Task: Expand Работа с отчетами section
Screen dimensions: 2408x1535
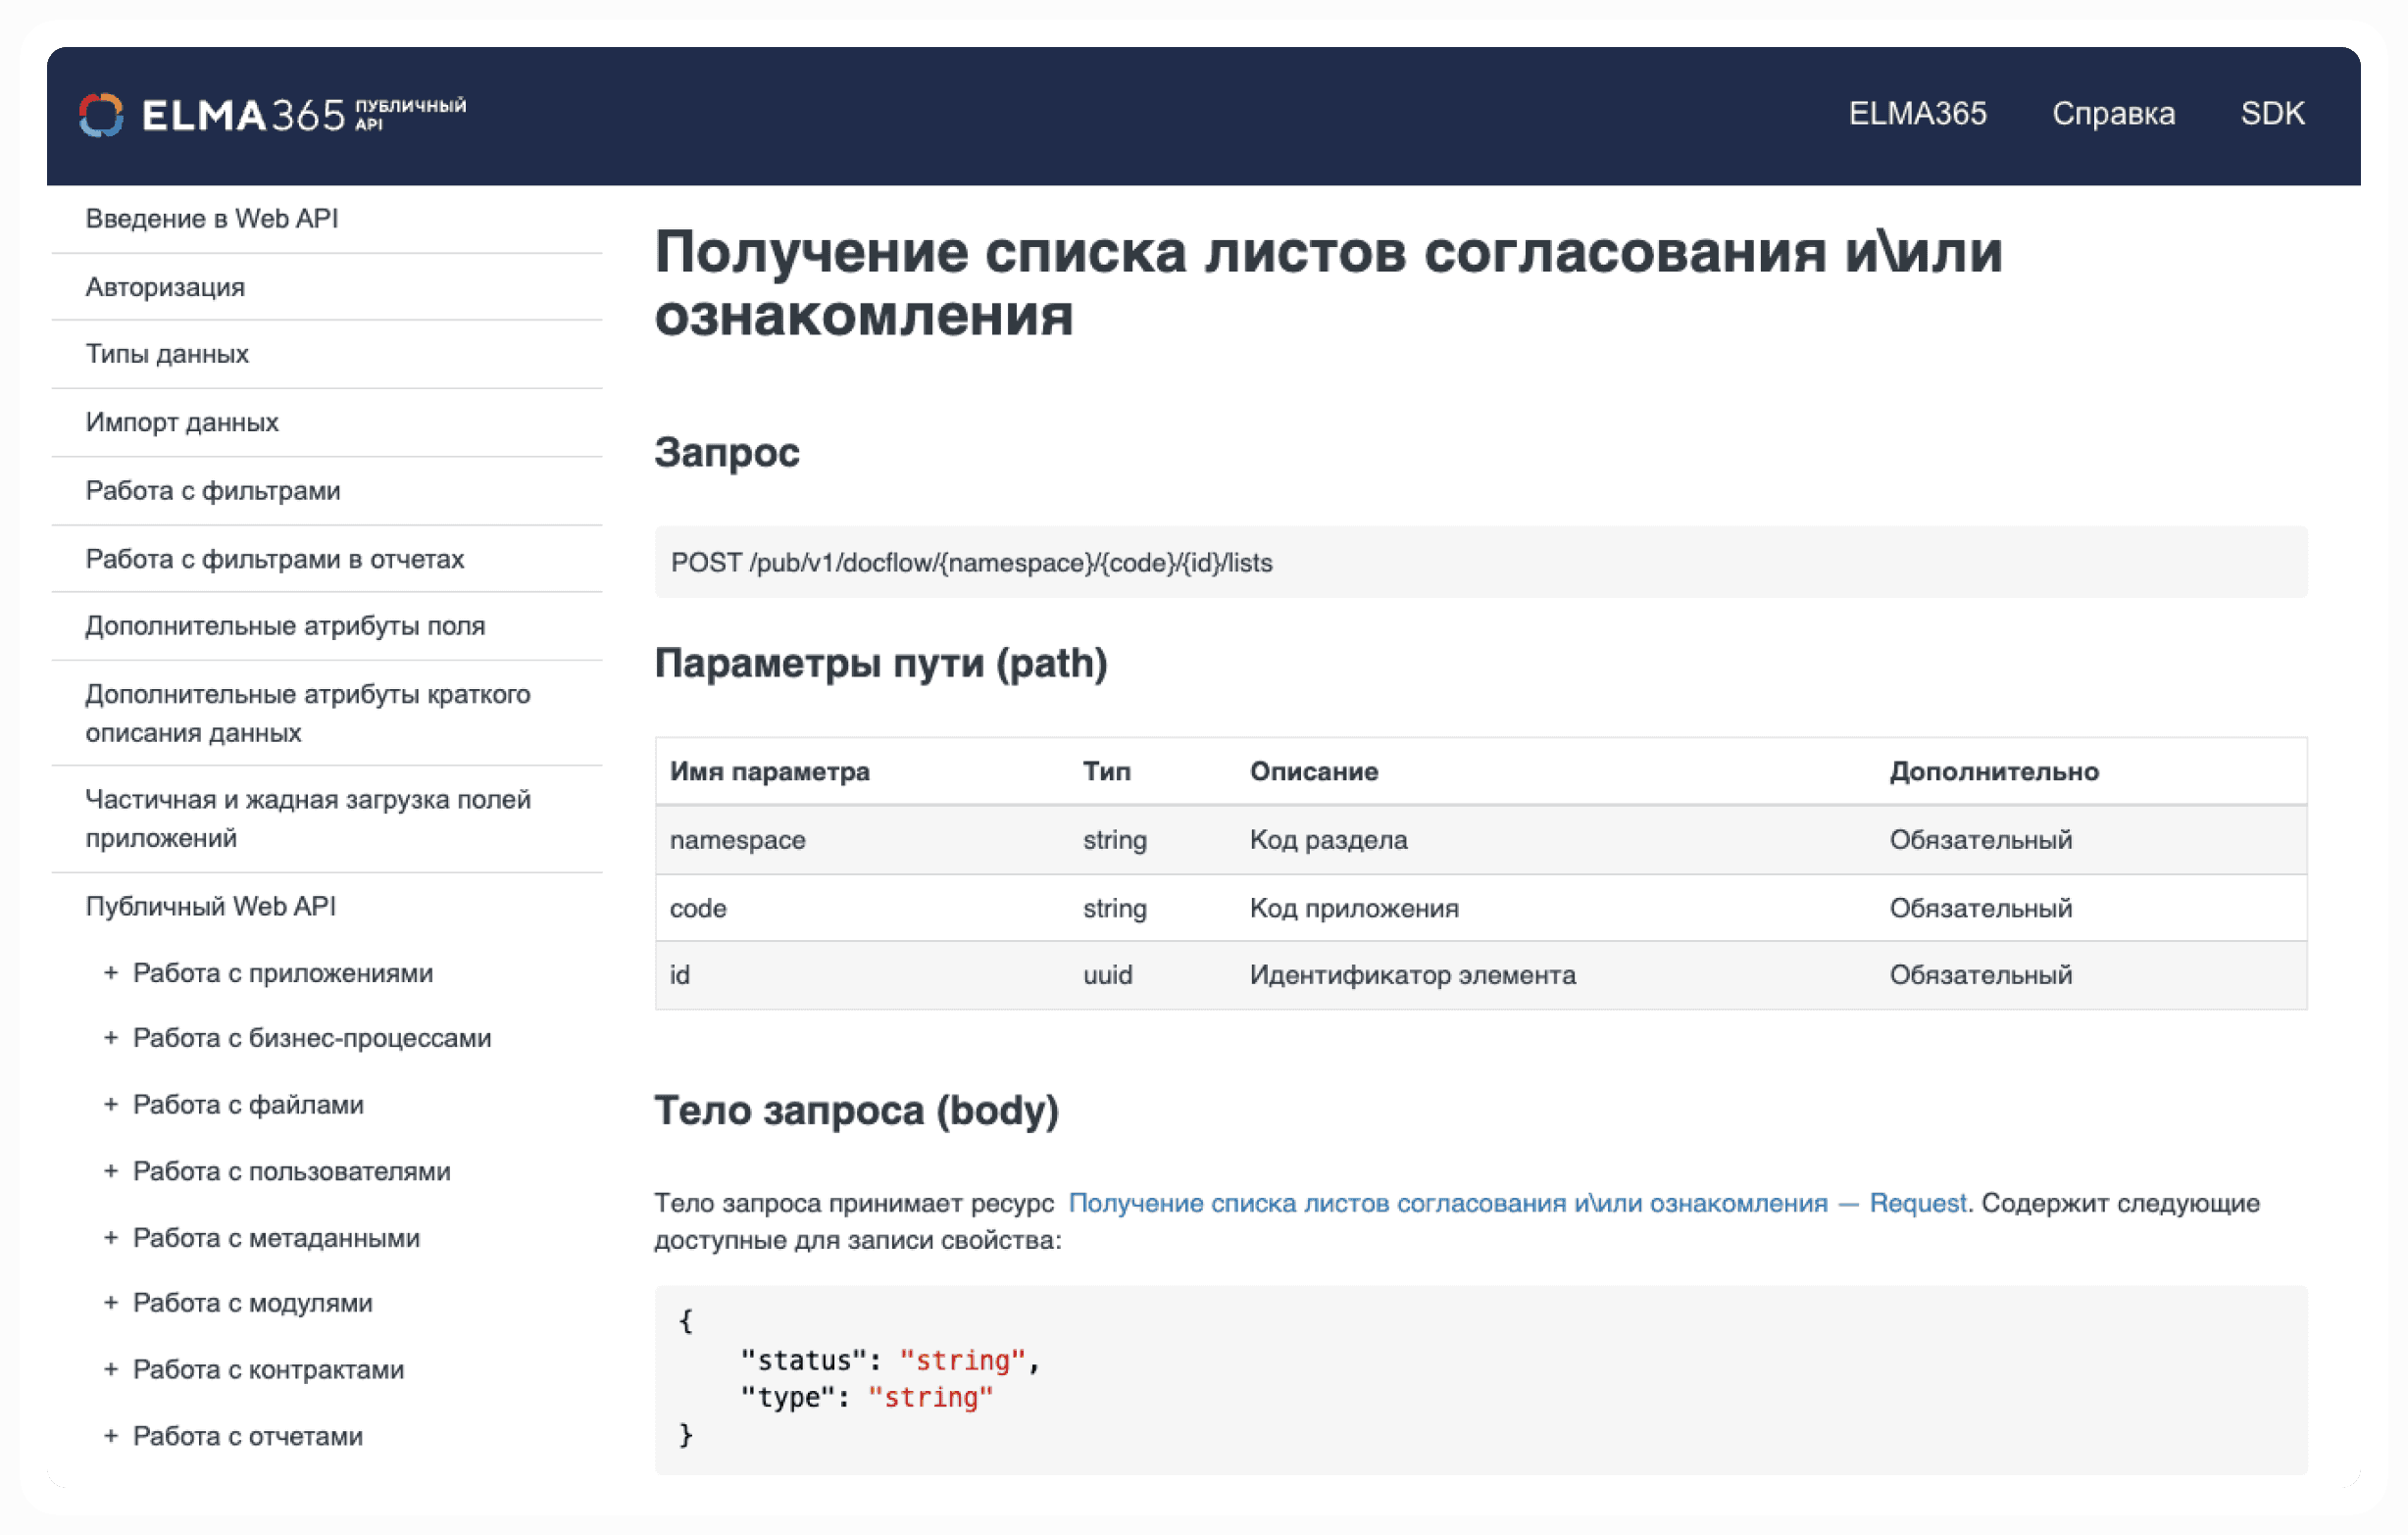Action: [x=111, y=1436]
